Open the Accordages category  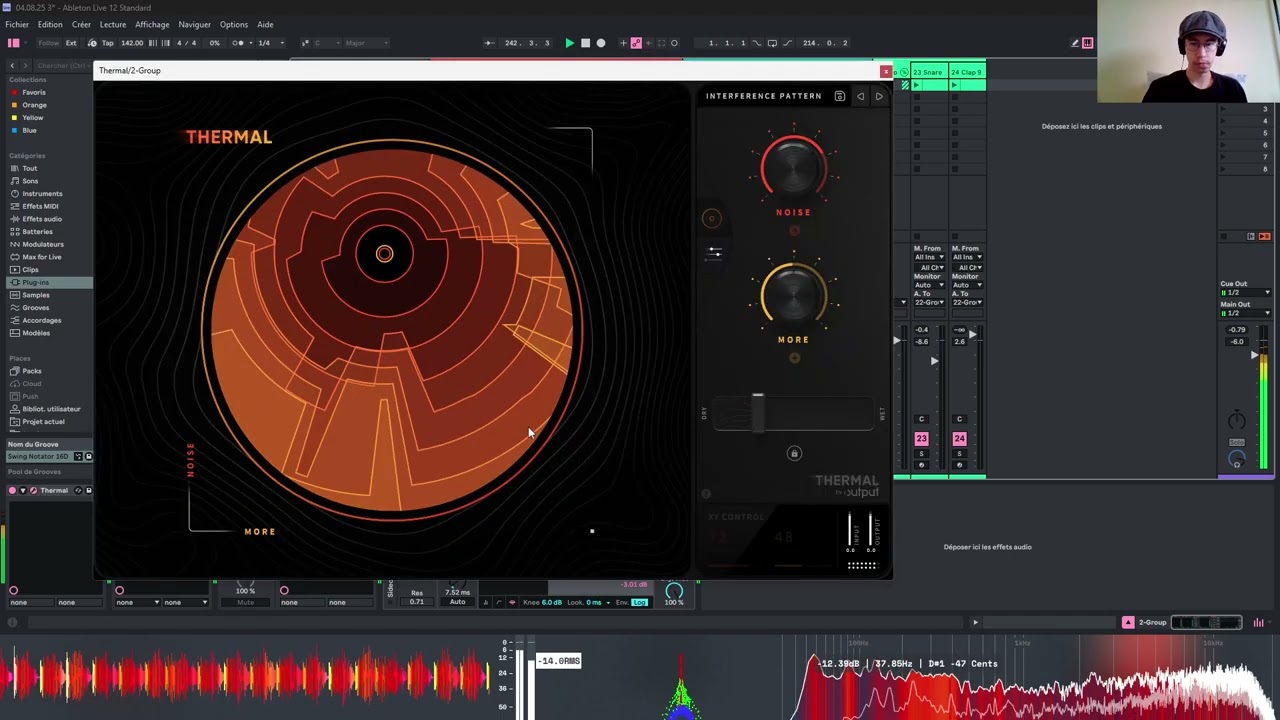pyautogui.click(x=41, y=320)
